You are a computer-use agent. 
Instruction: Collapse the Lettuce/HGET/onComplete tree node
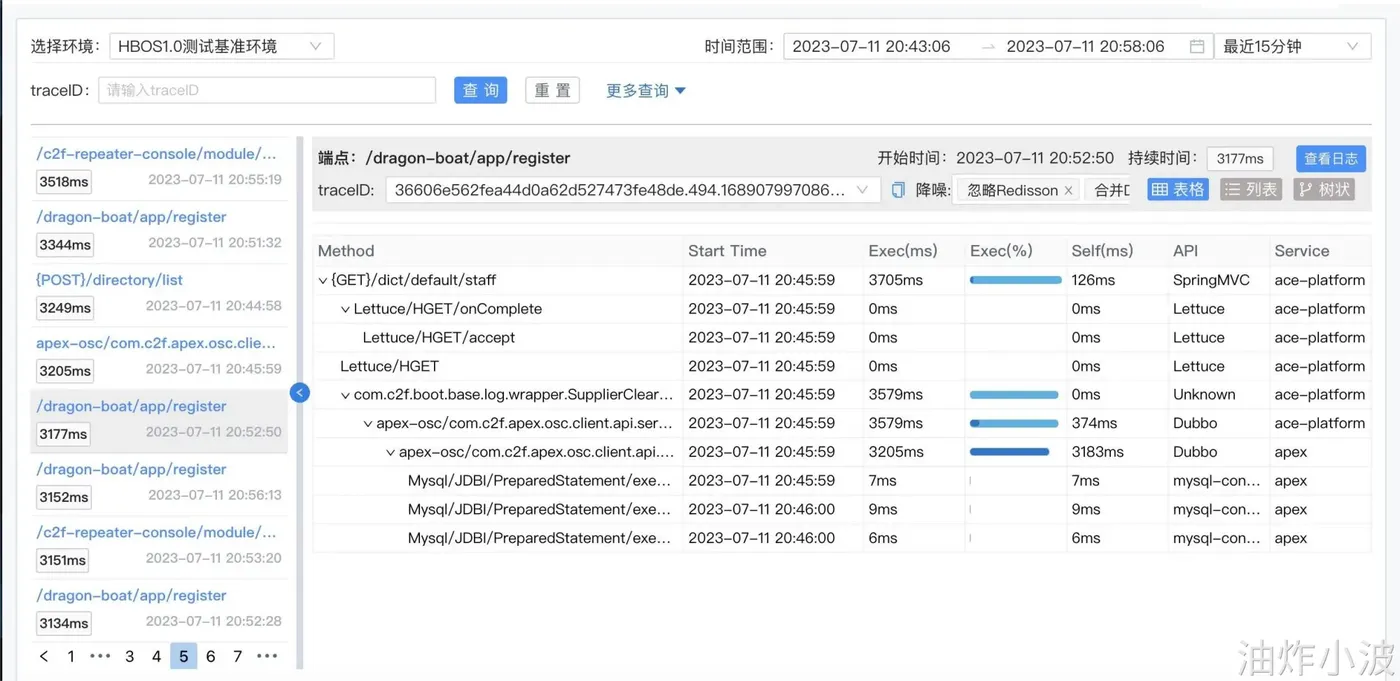[x=345, y=310]
